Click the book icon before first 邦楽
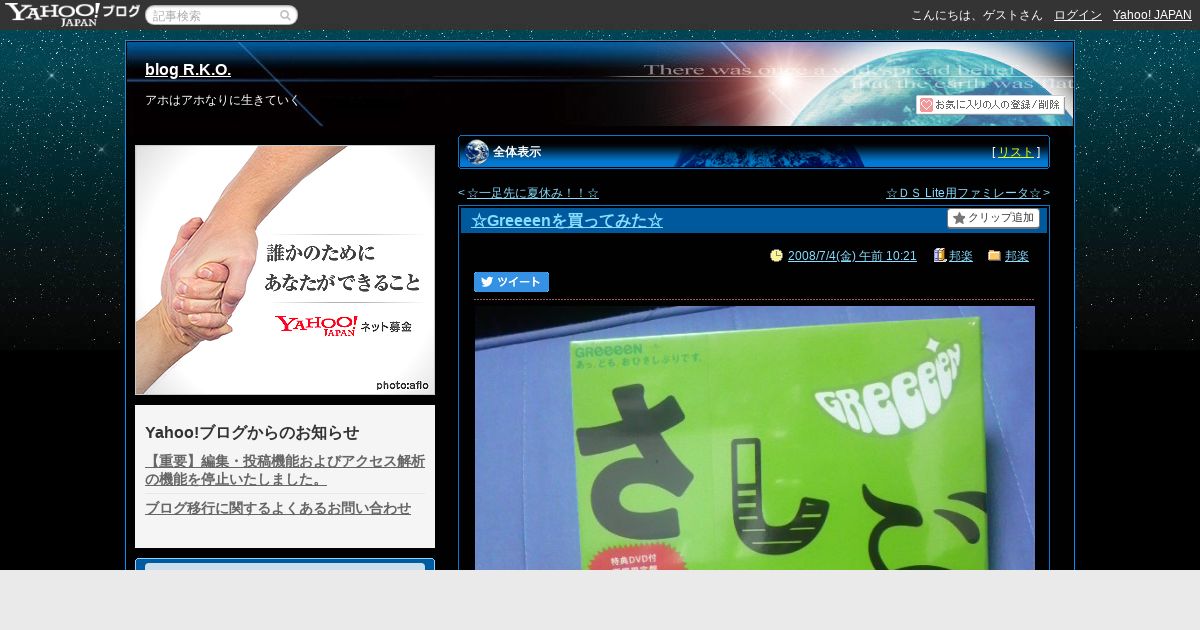 click(x=939, y=256)
